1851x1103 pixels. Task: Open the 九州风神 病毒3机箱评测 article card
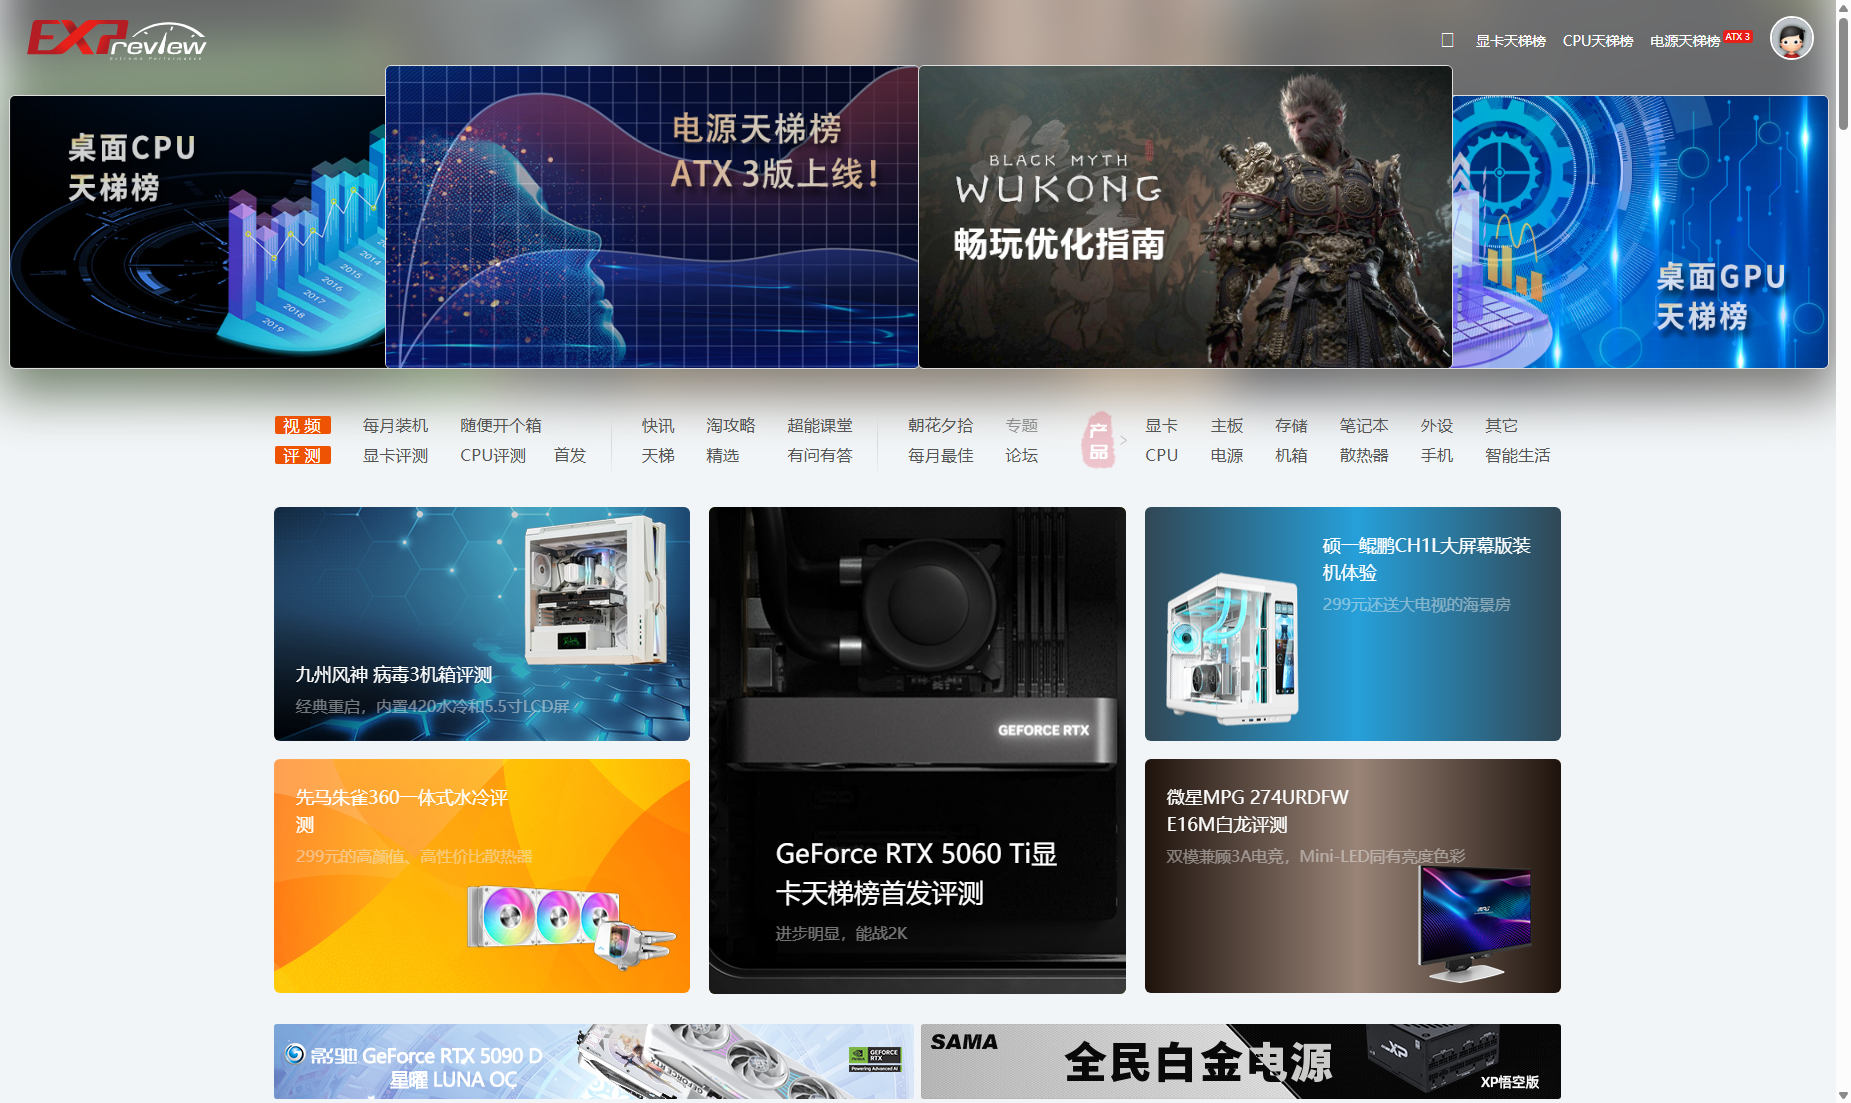pos(482,624)
